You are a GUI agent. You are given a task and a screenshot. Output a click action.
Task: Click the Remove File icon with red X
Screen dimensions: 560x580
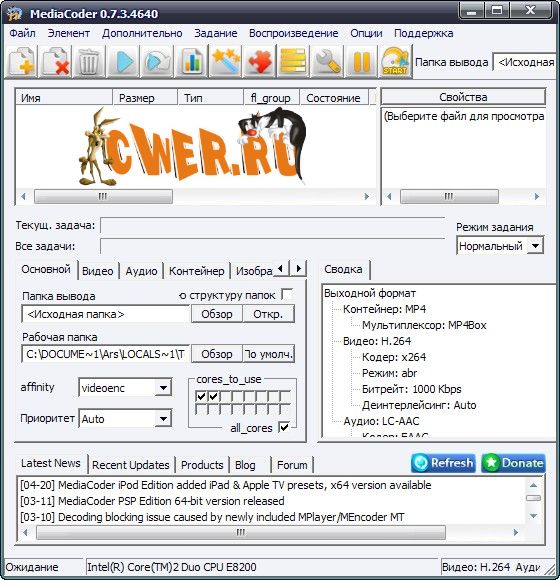pos(55,61)
